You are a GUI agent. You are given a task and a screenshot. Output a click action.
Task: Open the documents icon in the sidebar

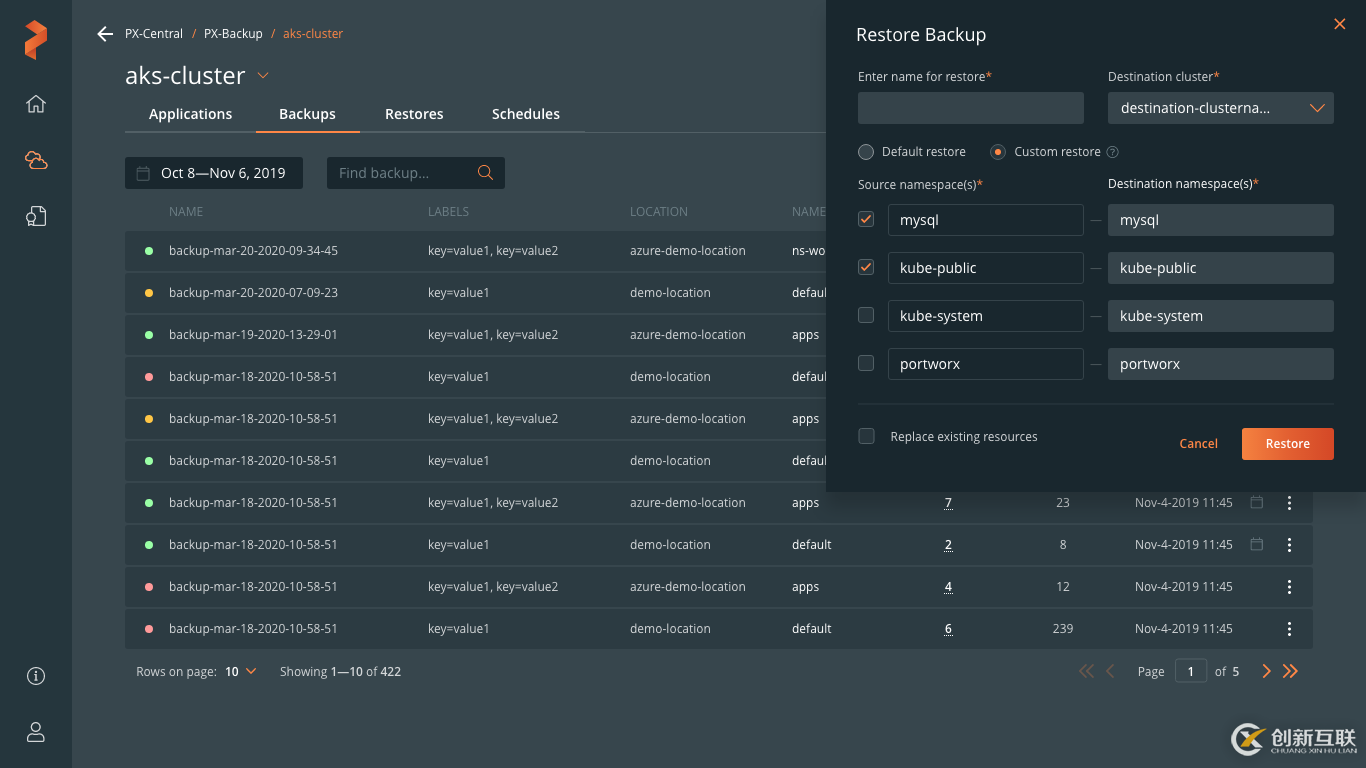click(x=36, y=216)
